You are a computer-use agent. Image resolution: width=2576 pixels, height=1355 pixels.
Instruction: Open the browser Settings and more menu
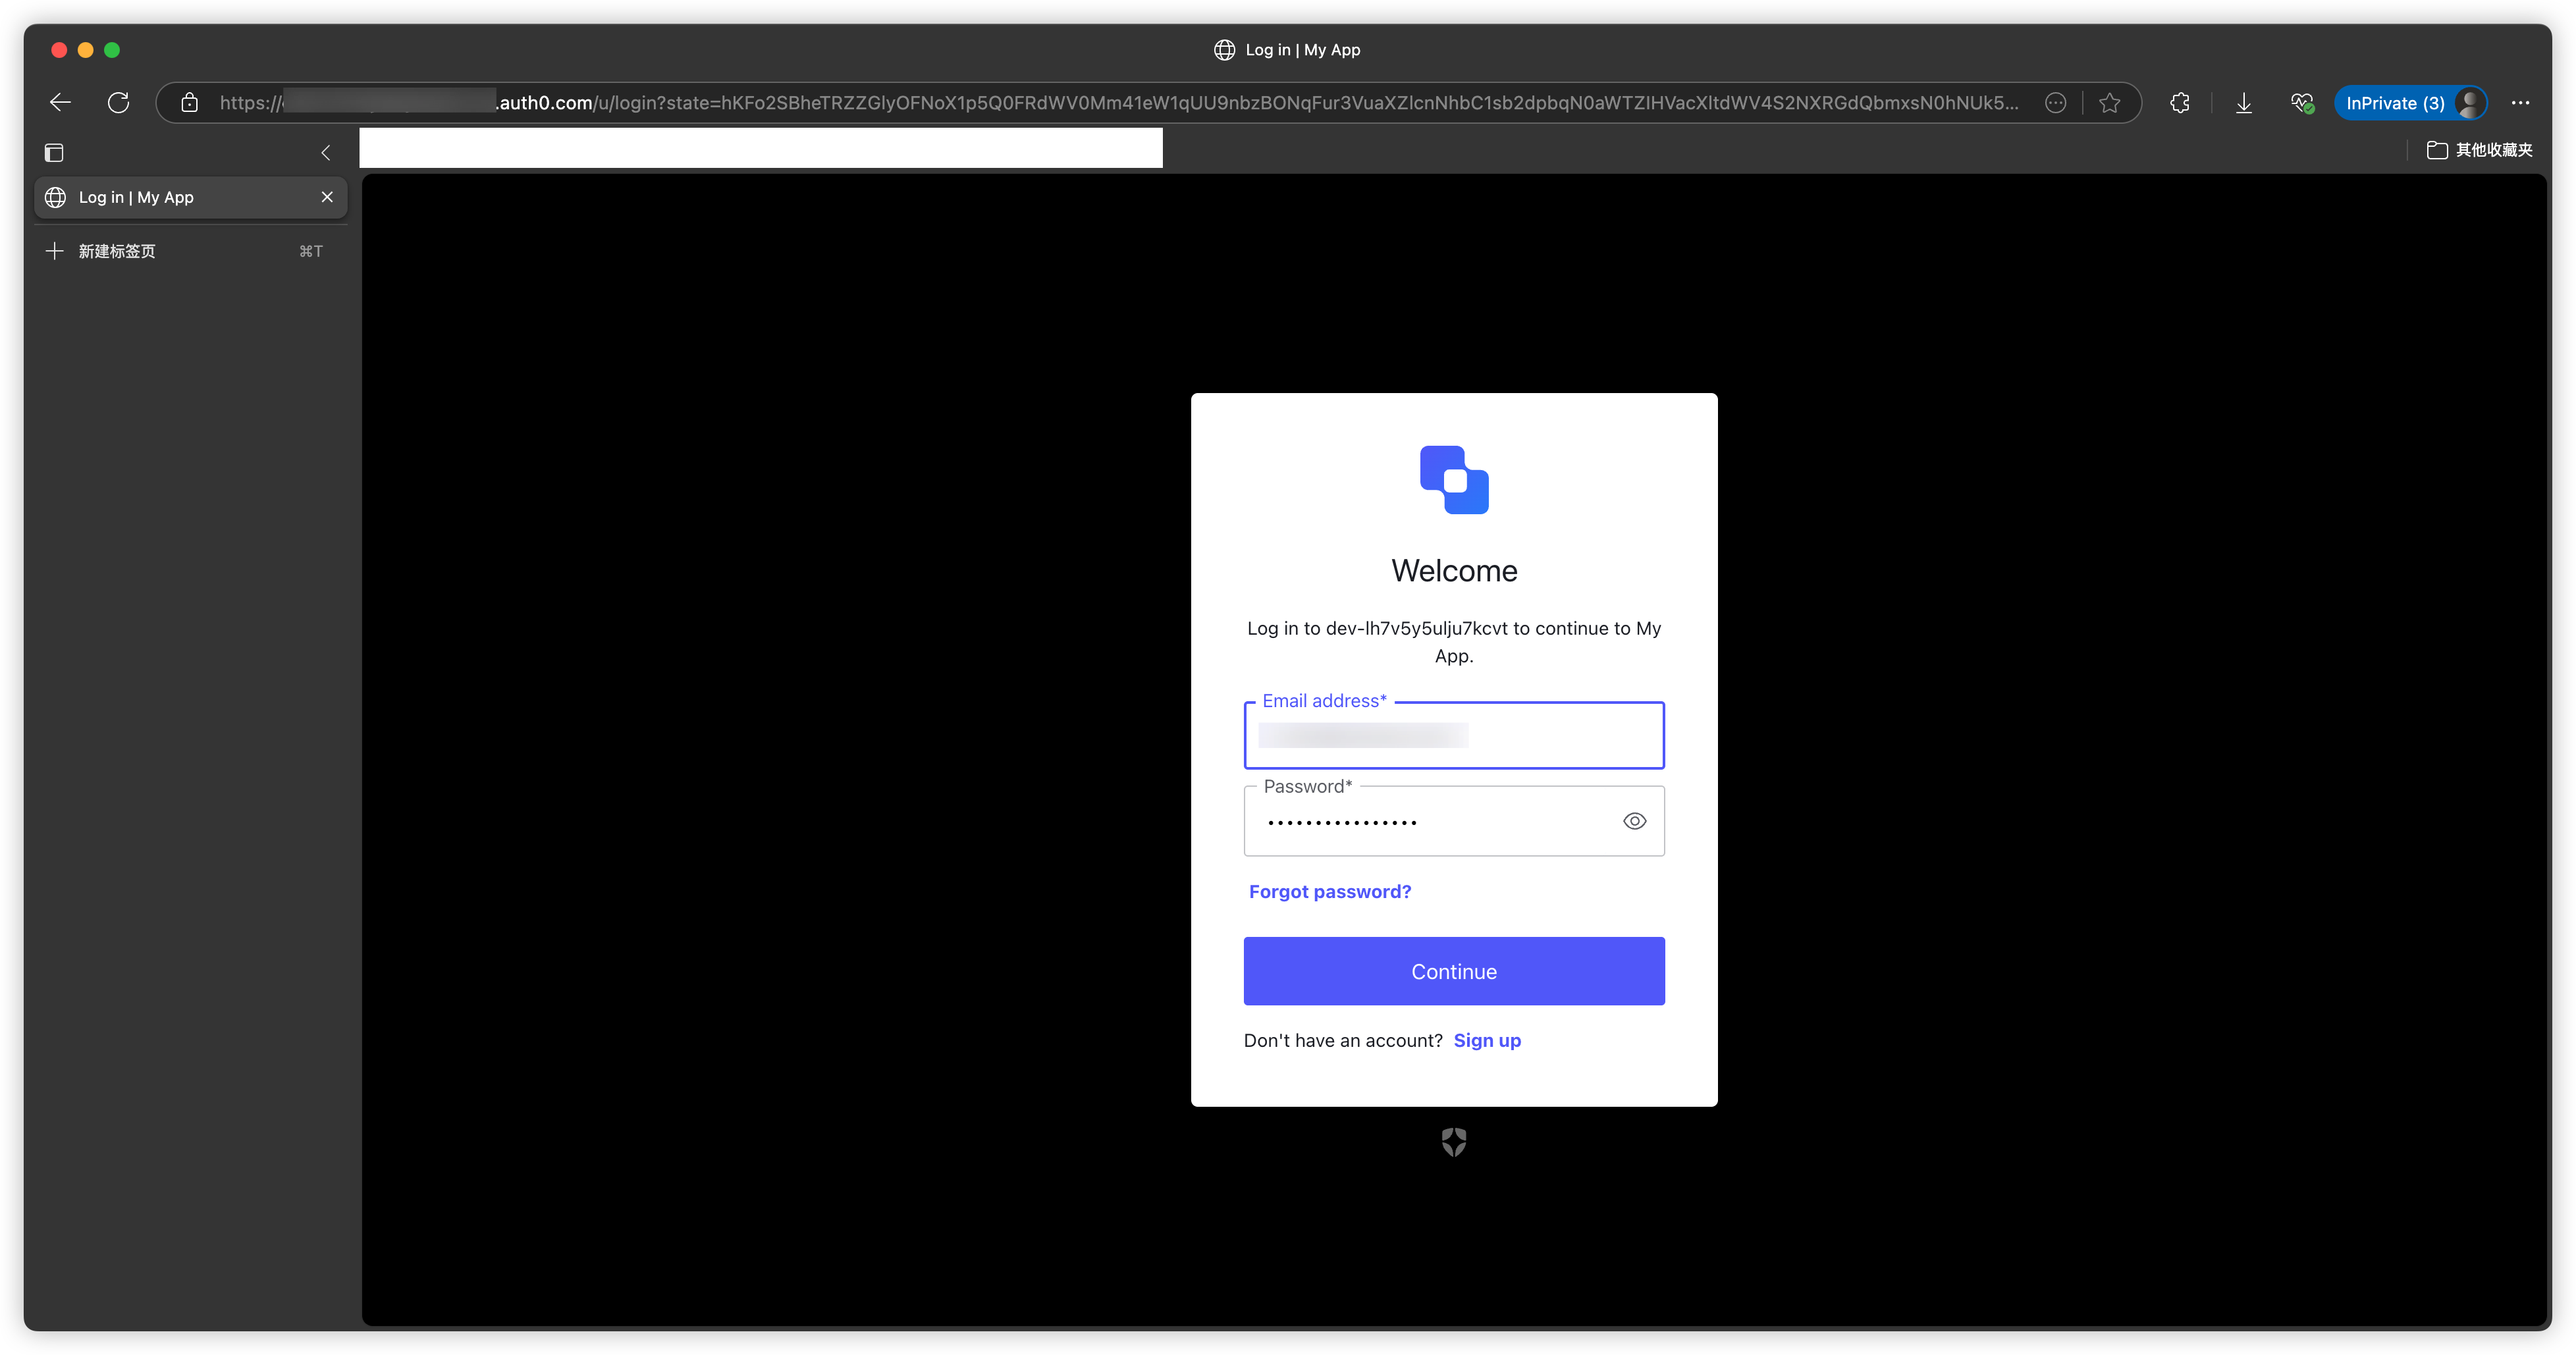pos(2520,103)
